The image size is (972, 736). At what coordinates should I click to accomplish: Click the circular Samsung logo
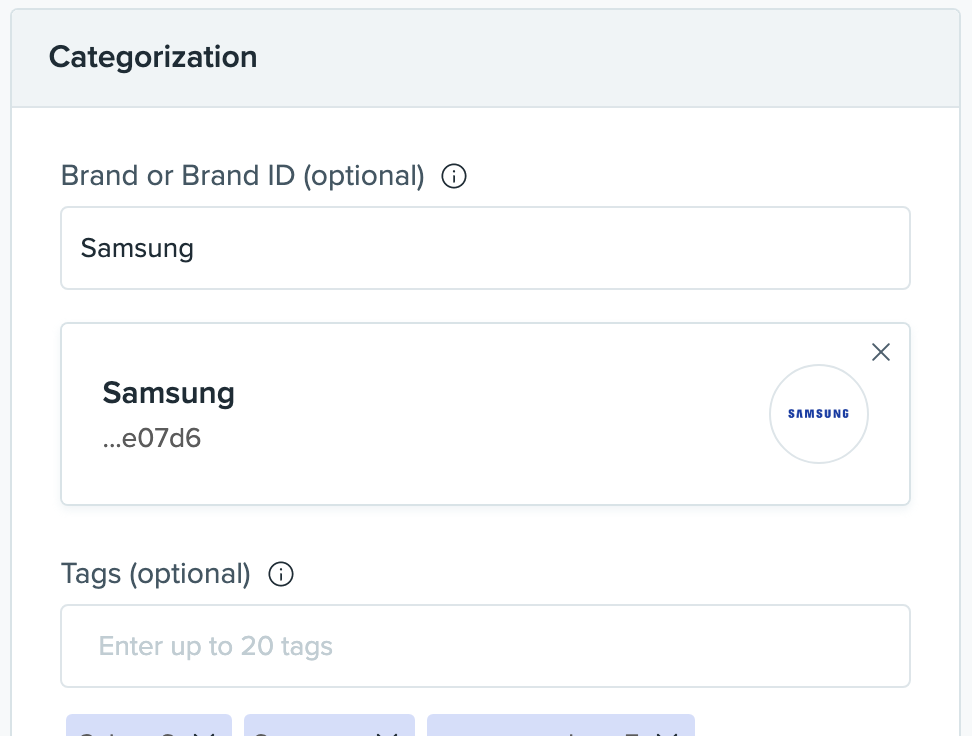tap(819, 414)
